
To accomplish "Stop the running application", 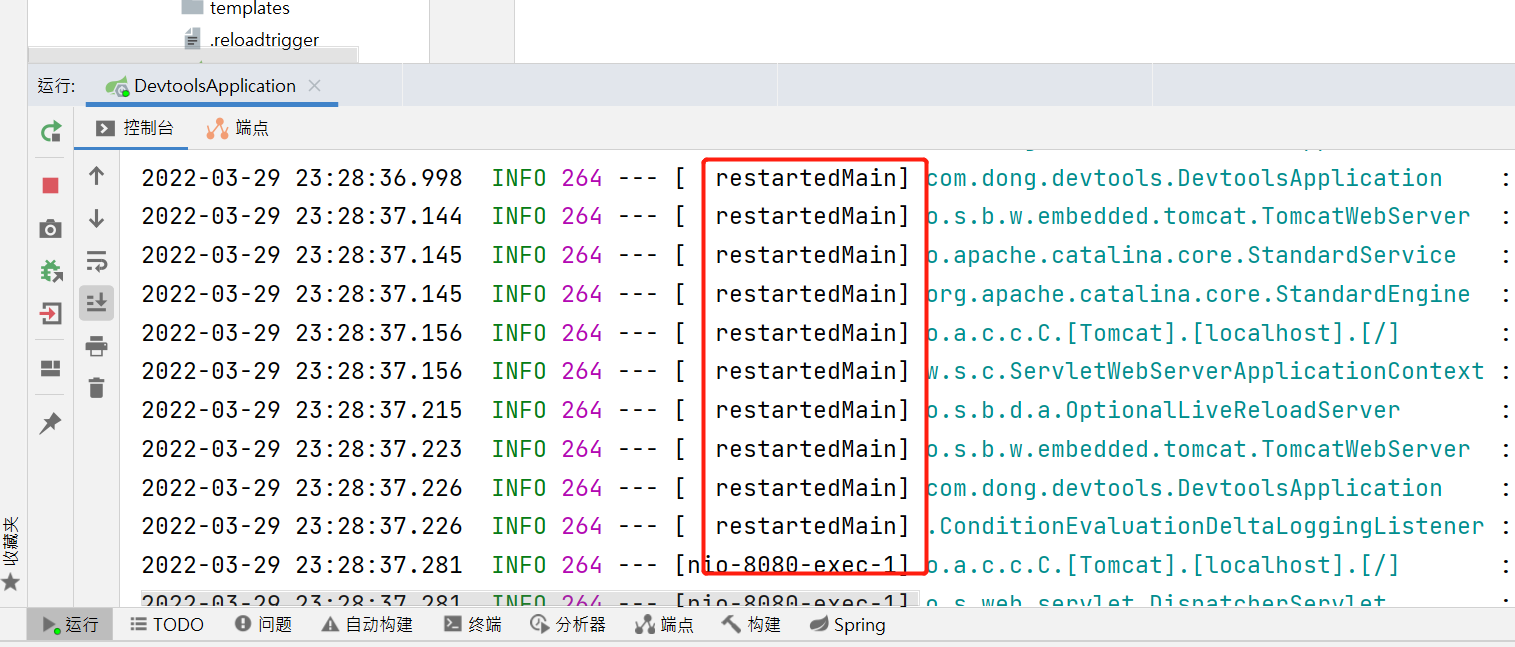I will tap(49, 185).
